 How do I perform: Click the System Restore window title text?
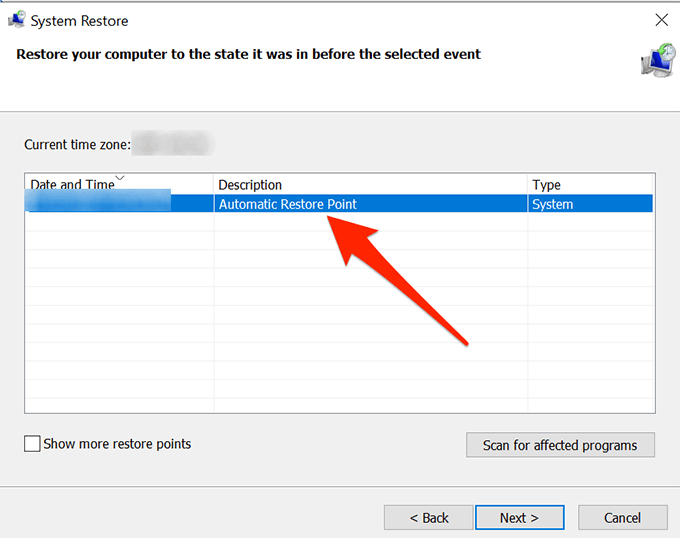point(80,20)
